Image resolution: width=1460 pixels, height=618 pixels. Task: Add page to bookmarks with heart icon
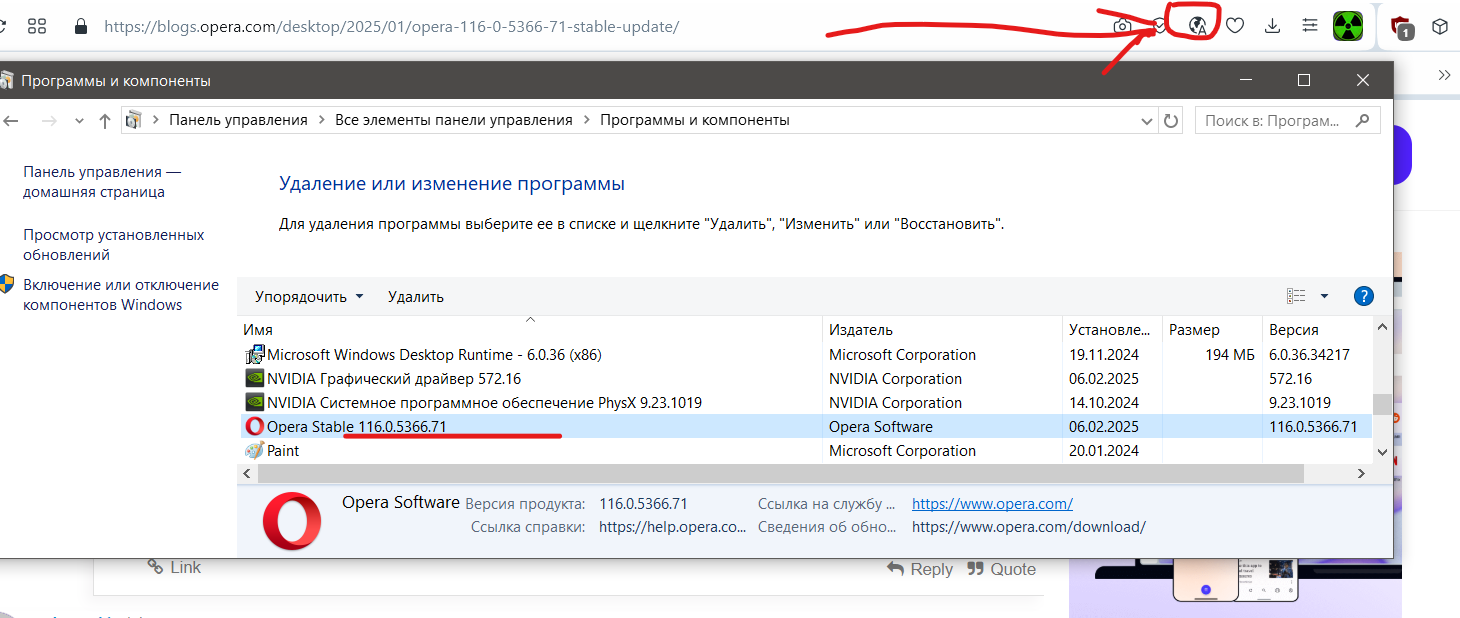click(1235, 26)
